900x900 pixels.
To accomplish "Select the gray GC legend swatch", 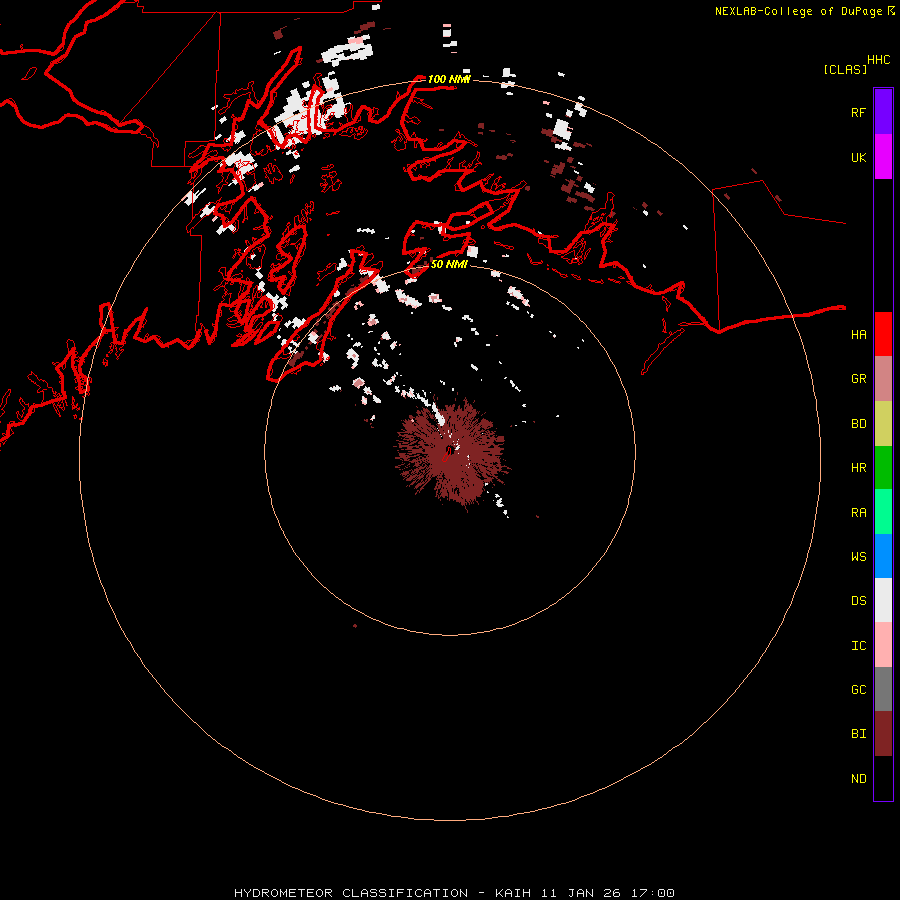I will point(883,689).
